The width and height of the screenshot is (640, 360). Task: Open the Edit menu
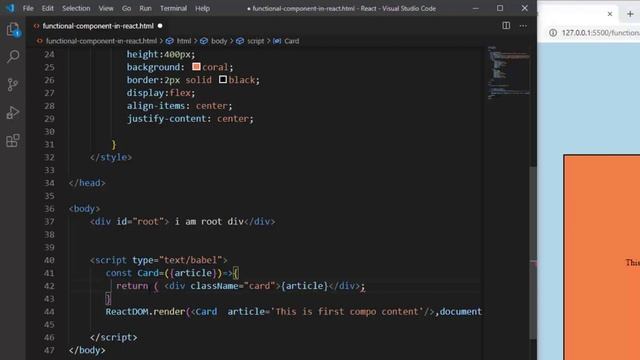point(47,8)
